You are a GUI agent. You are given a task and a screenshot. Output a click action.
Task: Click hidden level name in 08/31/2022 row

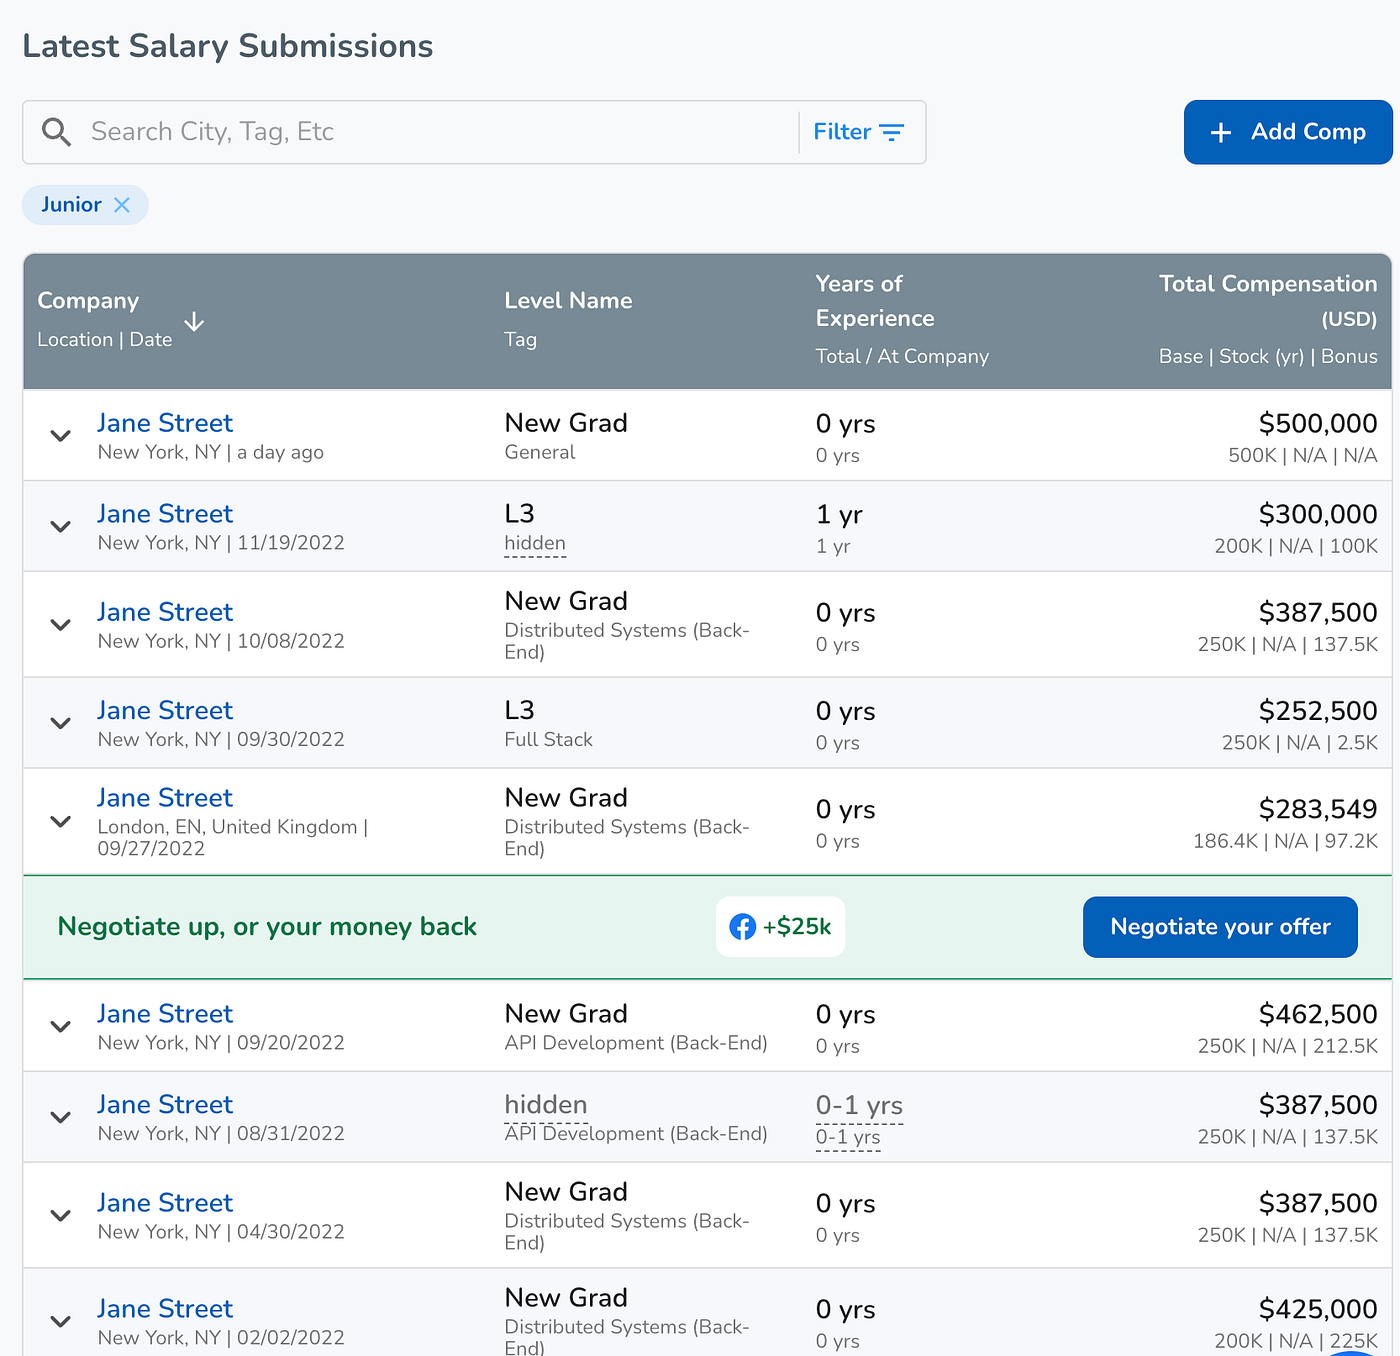(546, 1105)
